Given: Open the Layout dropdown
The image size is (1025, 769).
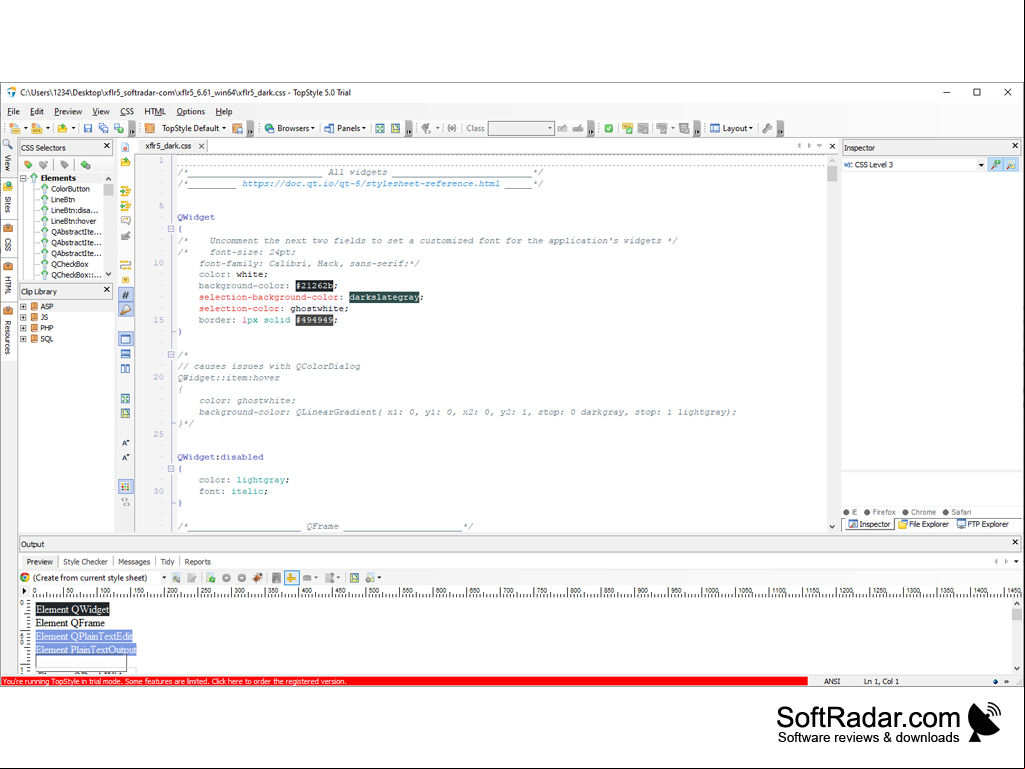Looking at the screenshot, I should coord(731,128).
